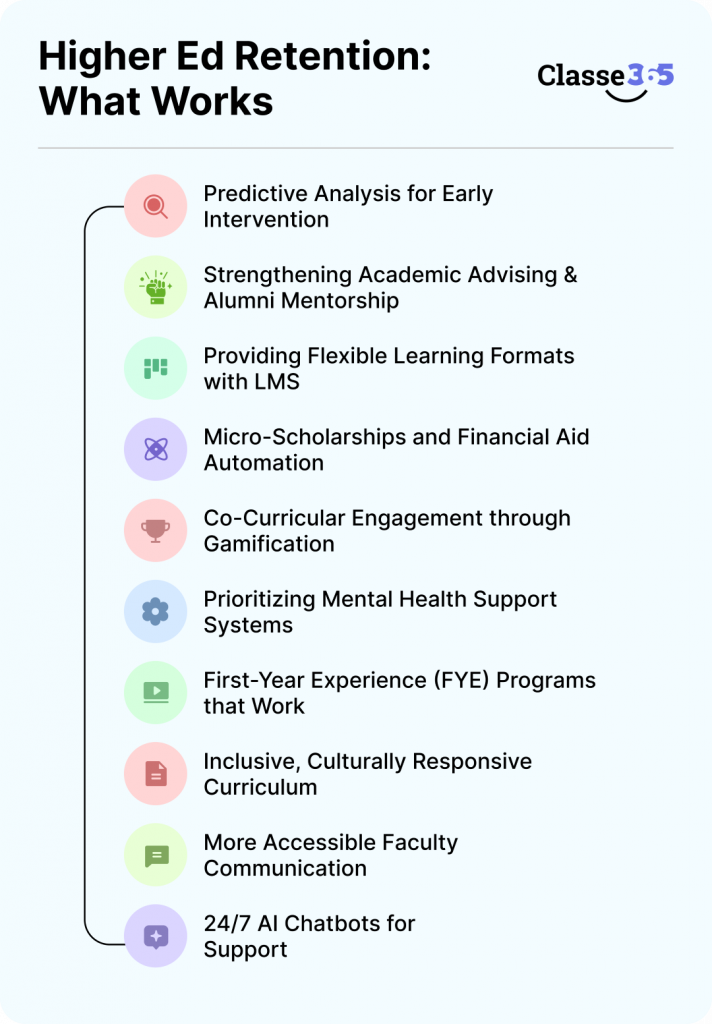
Task: Select Providing Flexible Learning Formats with LMS
Action: [389, 368]
